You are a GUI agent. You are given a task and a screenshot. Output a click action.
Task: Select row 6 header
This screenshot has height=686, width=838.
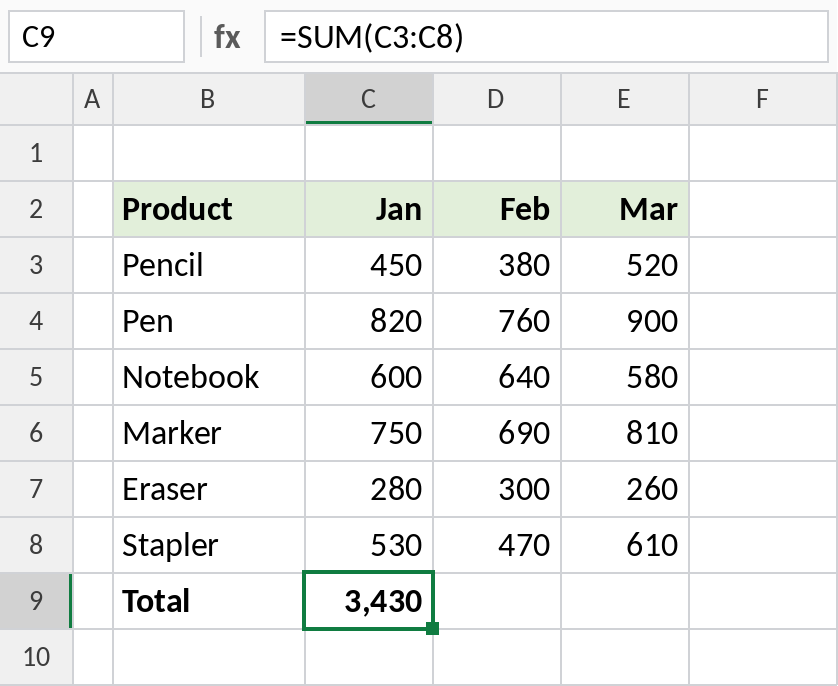pos(36,433)
